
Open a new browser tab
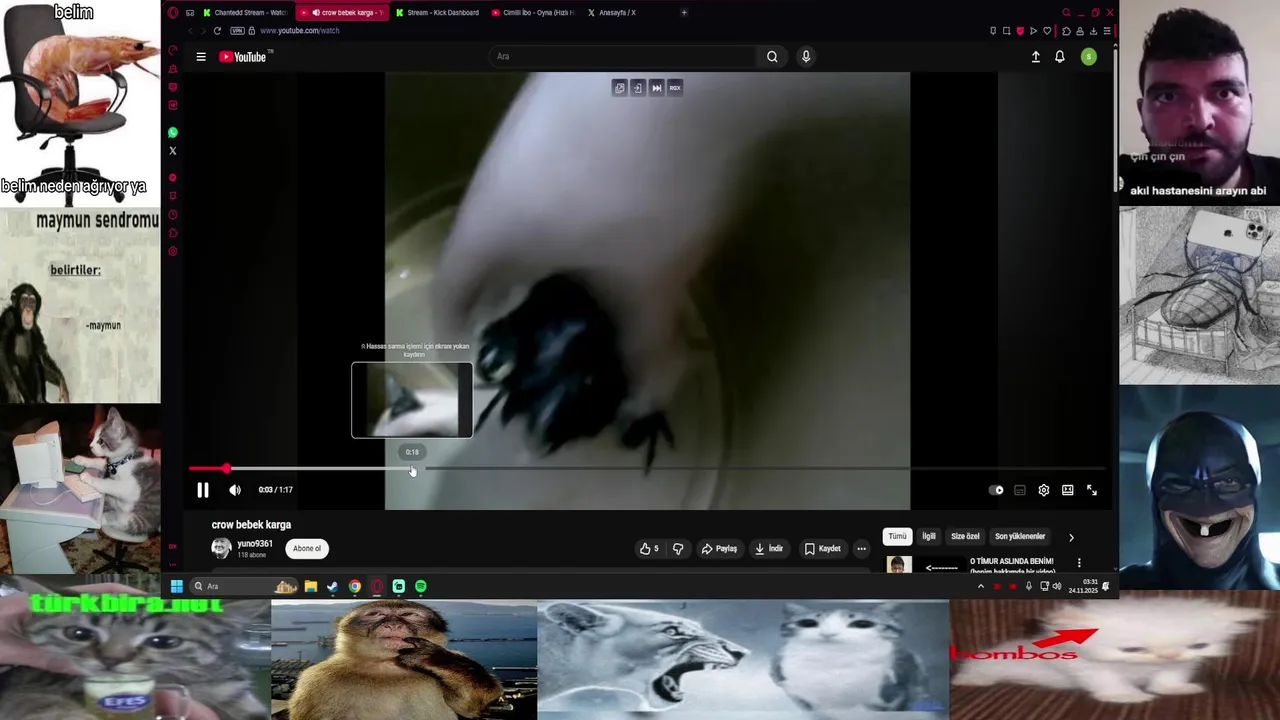point(684,13)
